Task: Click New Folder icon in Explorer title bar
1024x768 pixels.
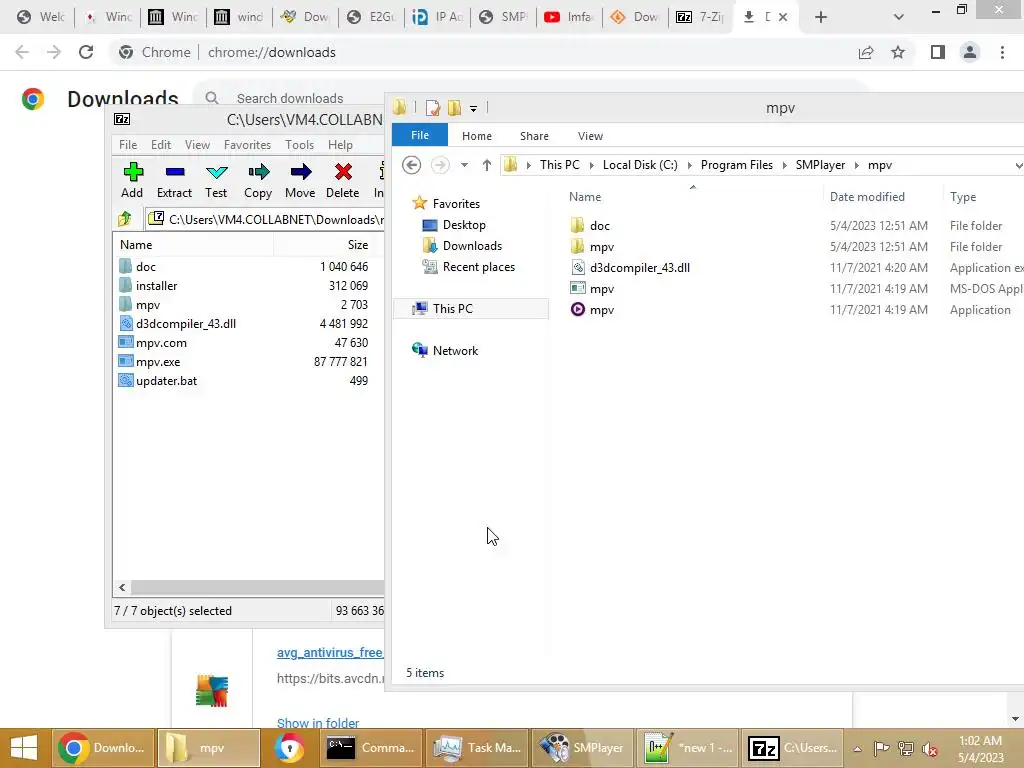Action: click(x=455, y=108)
